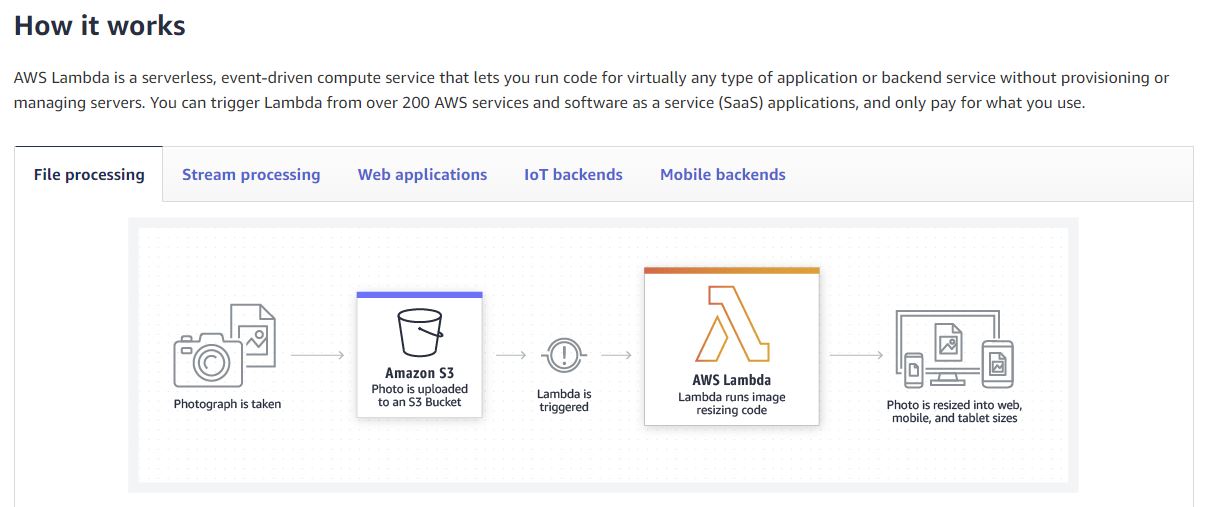
Task: Click the "Photograph is taken" caption
Action: pyautogui.click(x=227, y=405)
